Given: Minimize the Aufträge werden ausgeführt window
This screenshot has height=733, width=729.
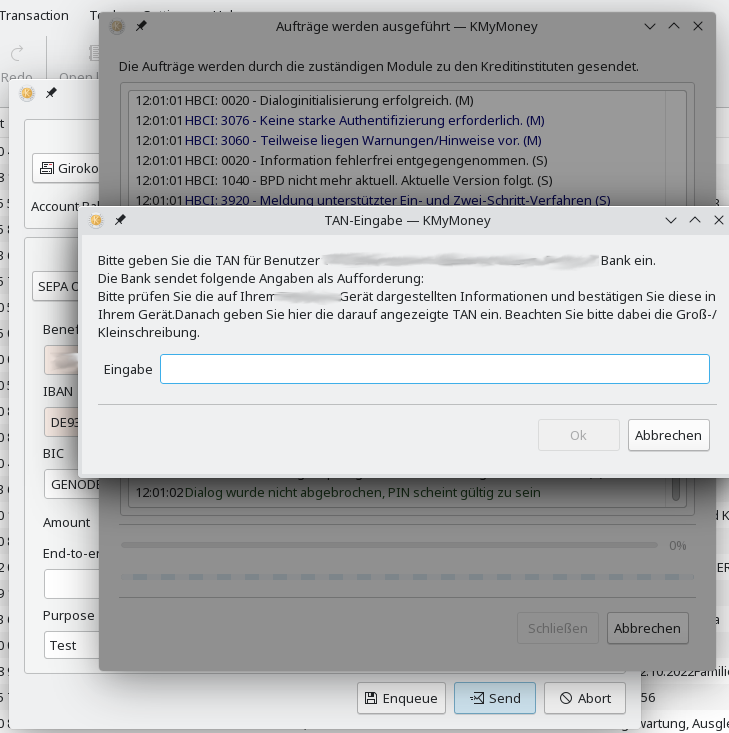Looking at the screenshot, I should coord(650,26).
